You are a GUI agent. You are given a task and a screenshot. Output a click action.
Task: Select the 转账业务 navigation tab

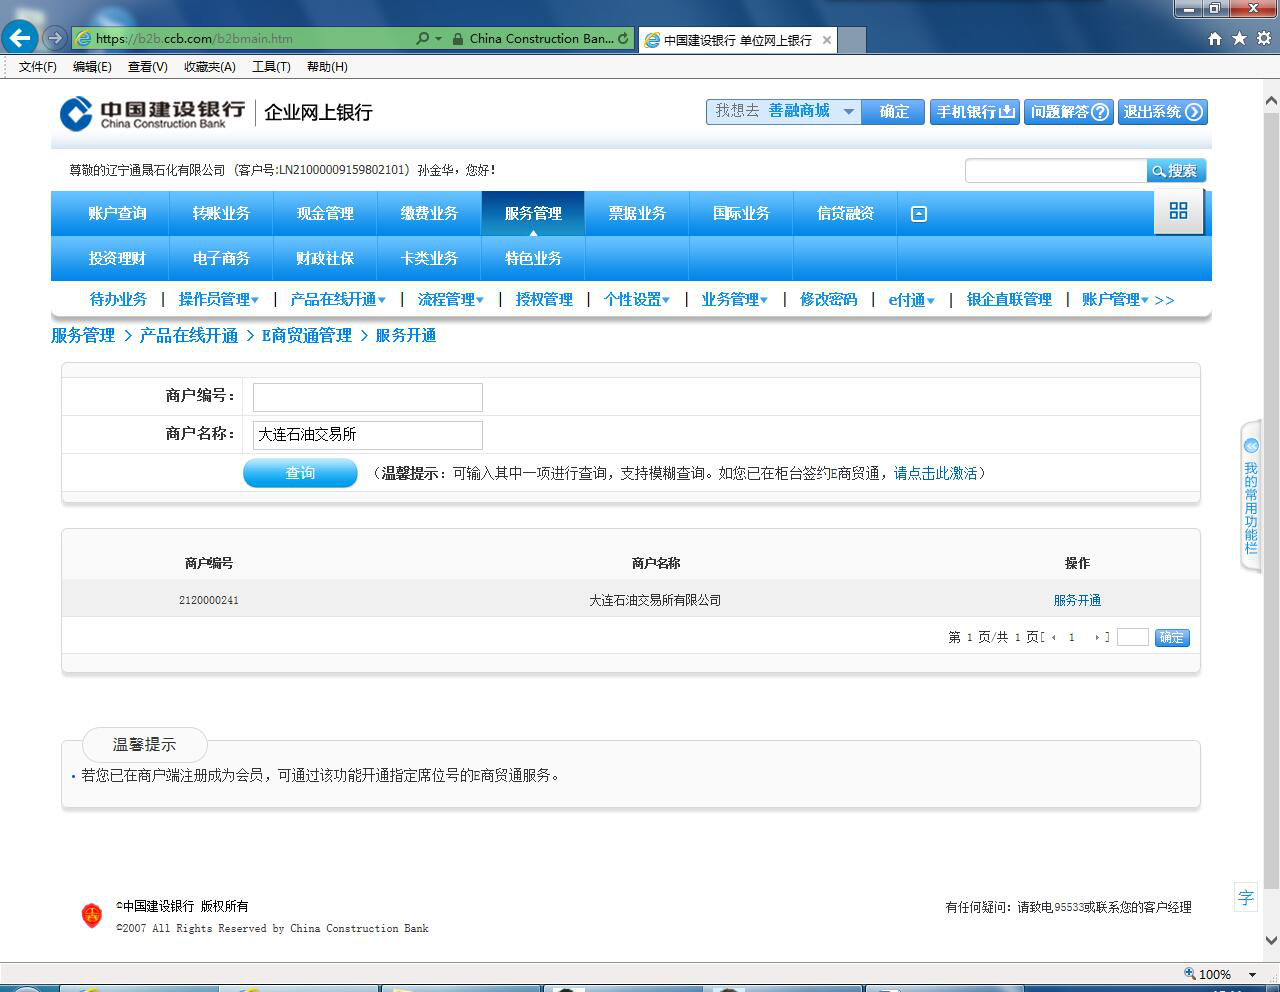tap(221, 214)
